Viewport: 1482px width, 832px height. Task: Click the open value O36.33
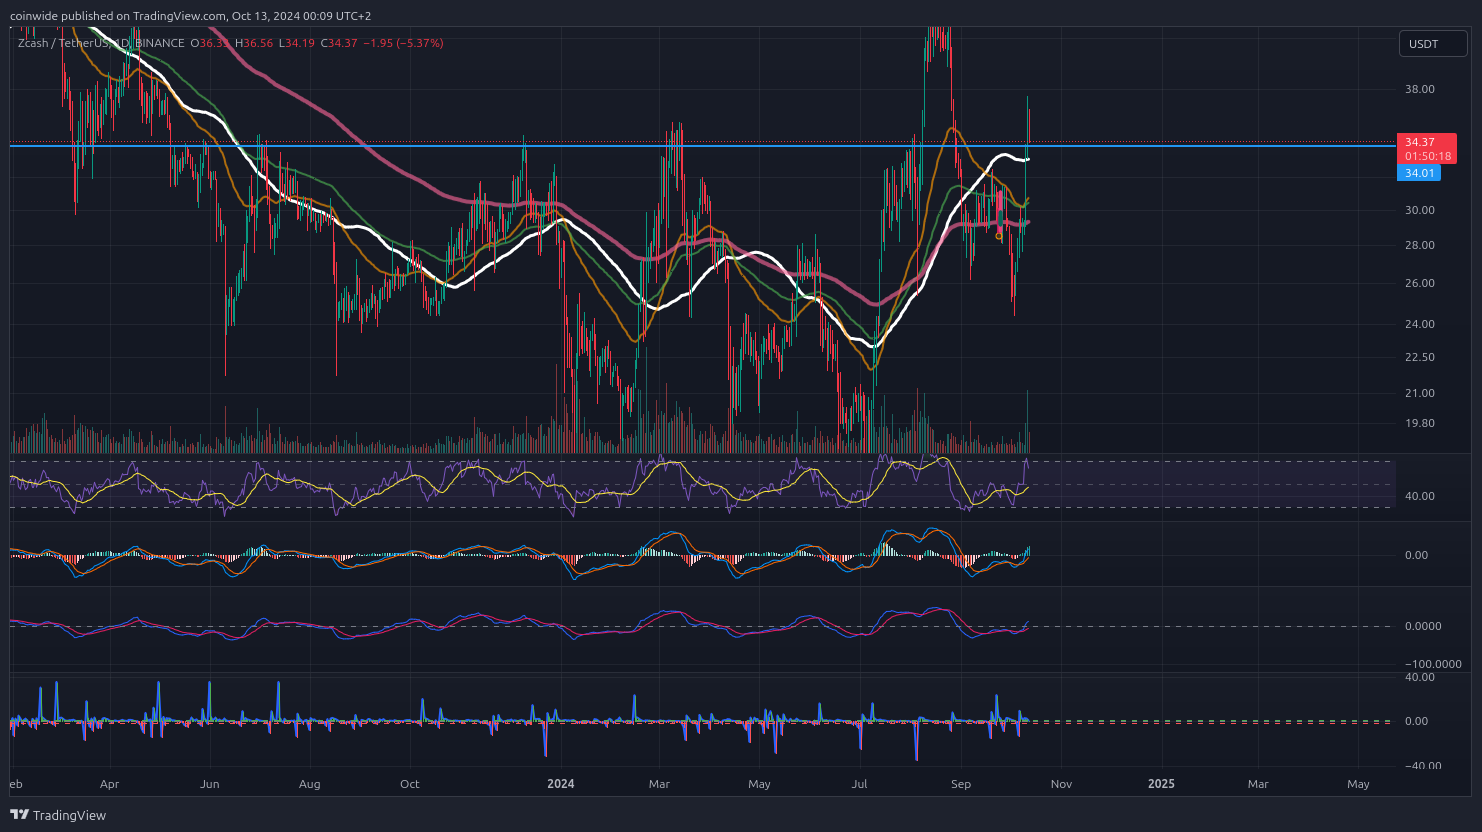pyautogui.click(x=212, y=43)
